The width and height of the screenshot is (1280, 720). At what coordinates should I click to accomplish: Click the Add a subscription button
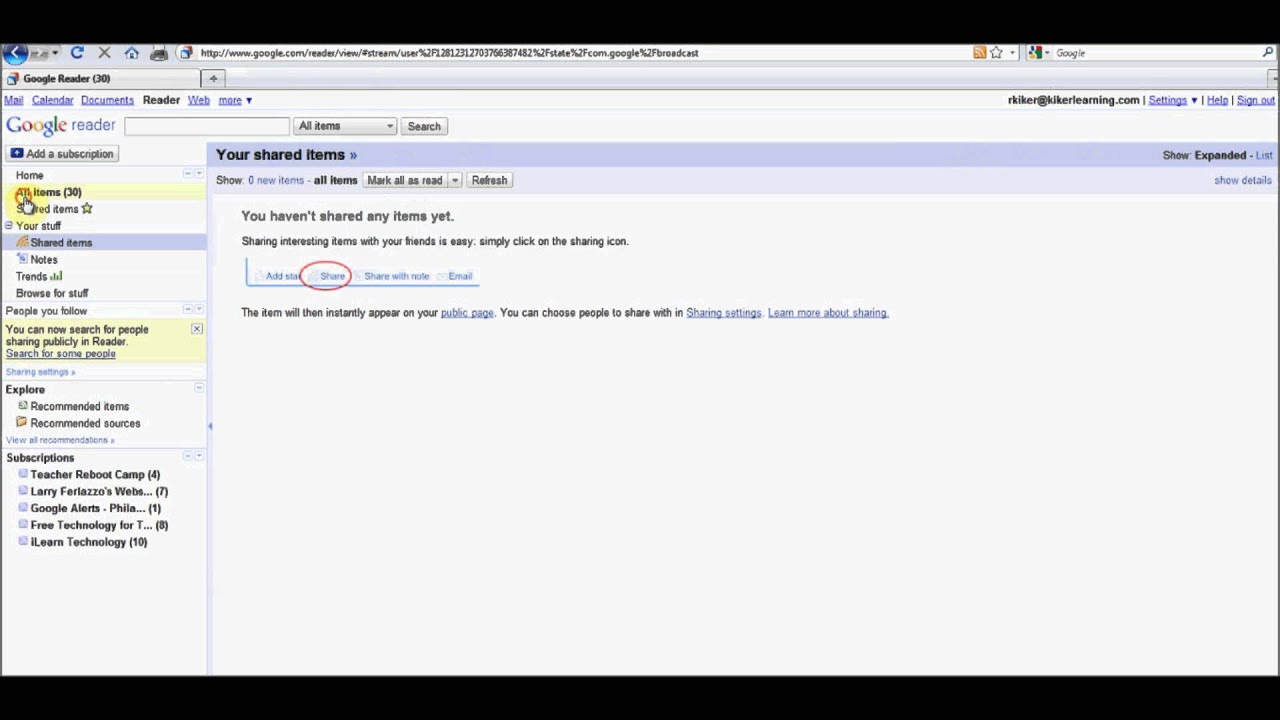(63, 154)
